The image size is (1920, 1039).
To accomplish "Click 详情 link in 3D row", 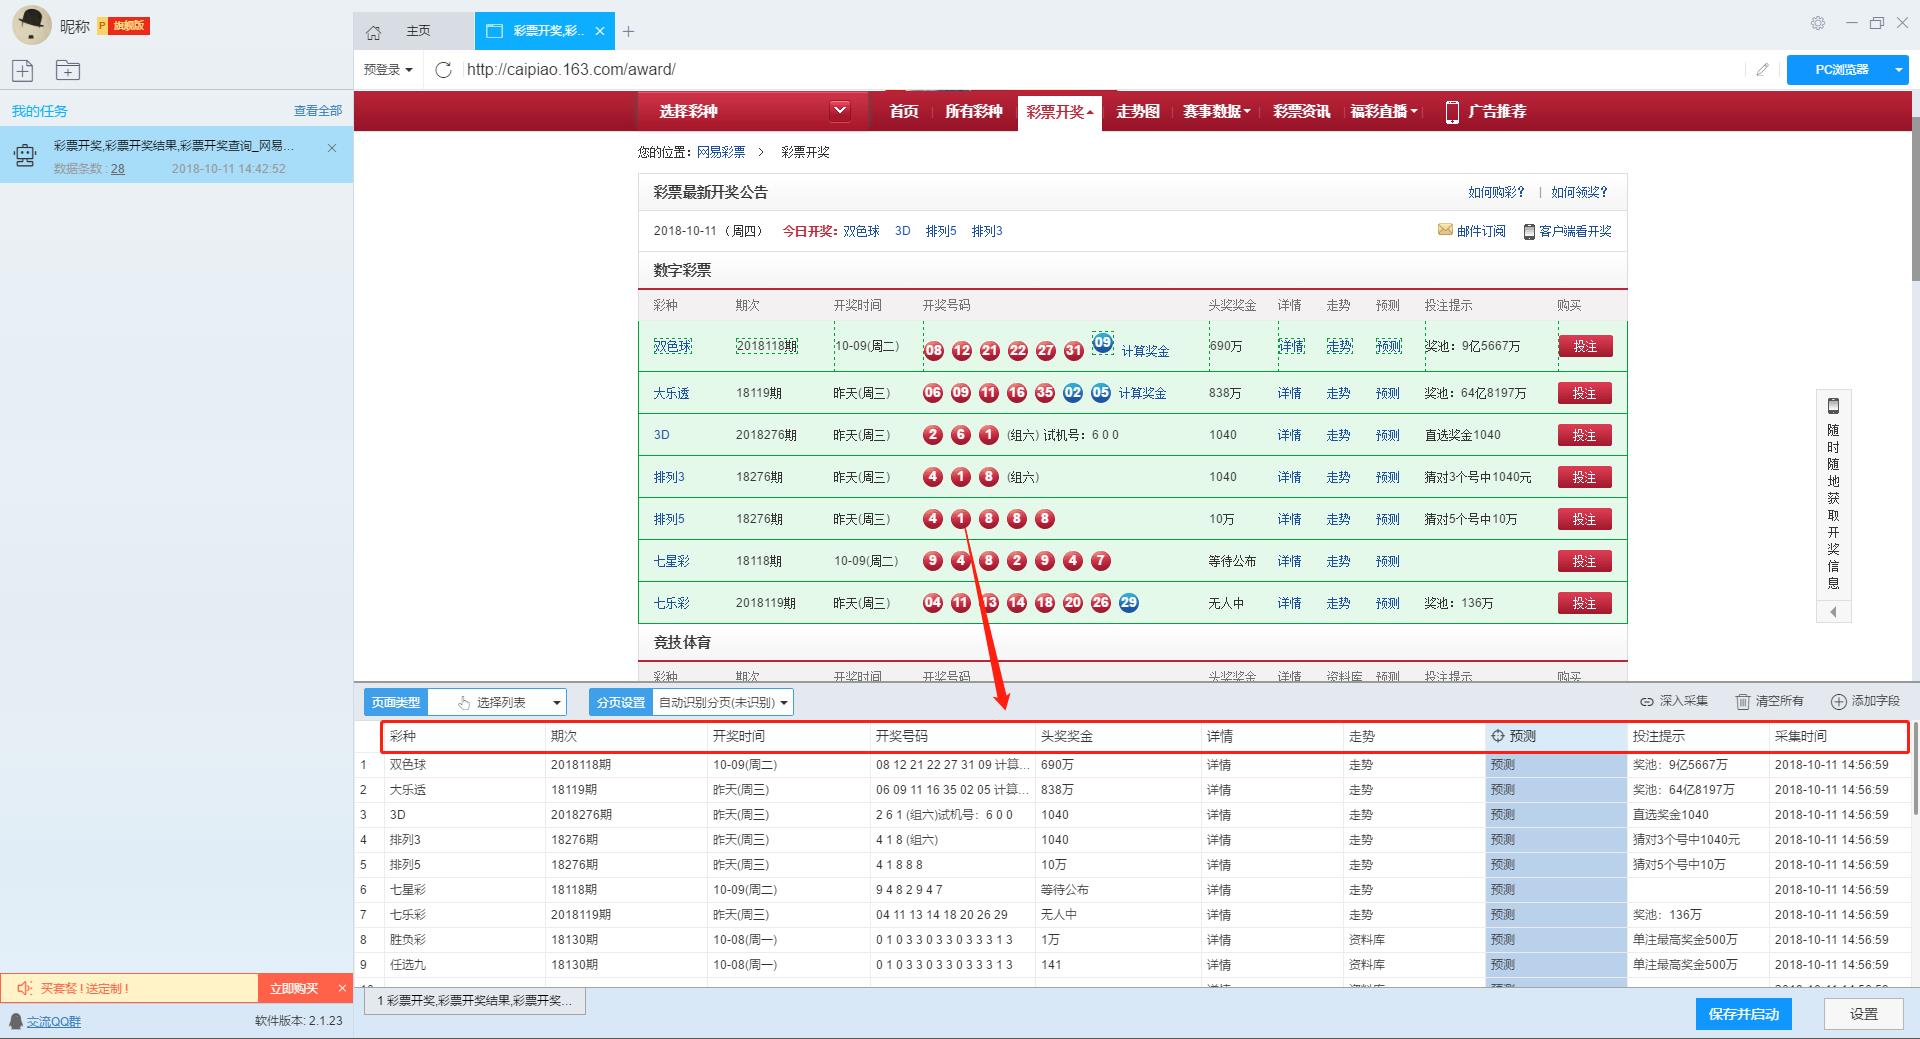I will (1289, 435).
